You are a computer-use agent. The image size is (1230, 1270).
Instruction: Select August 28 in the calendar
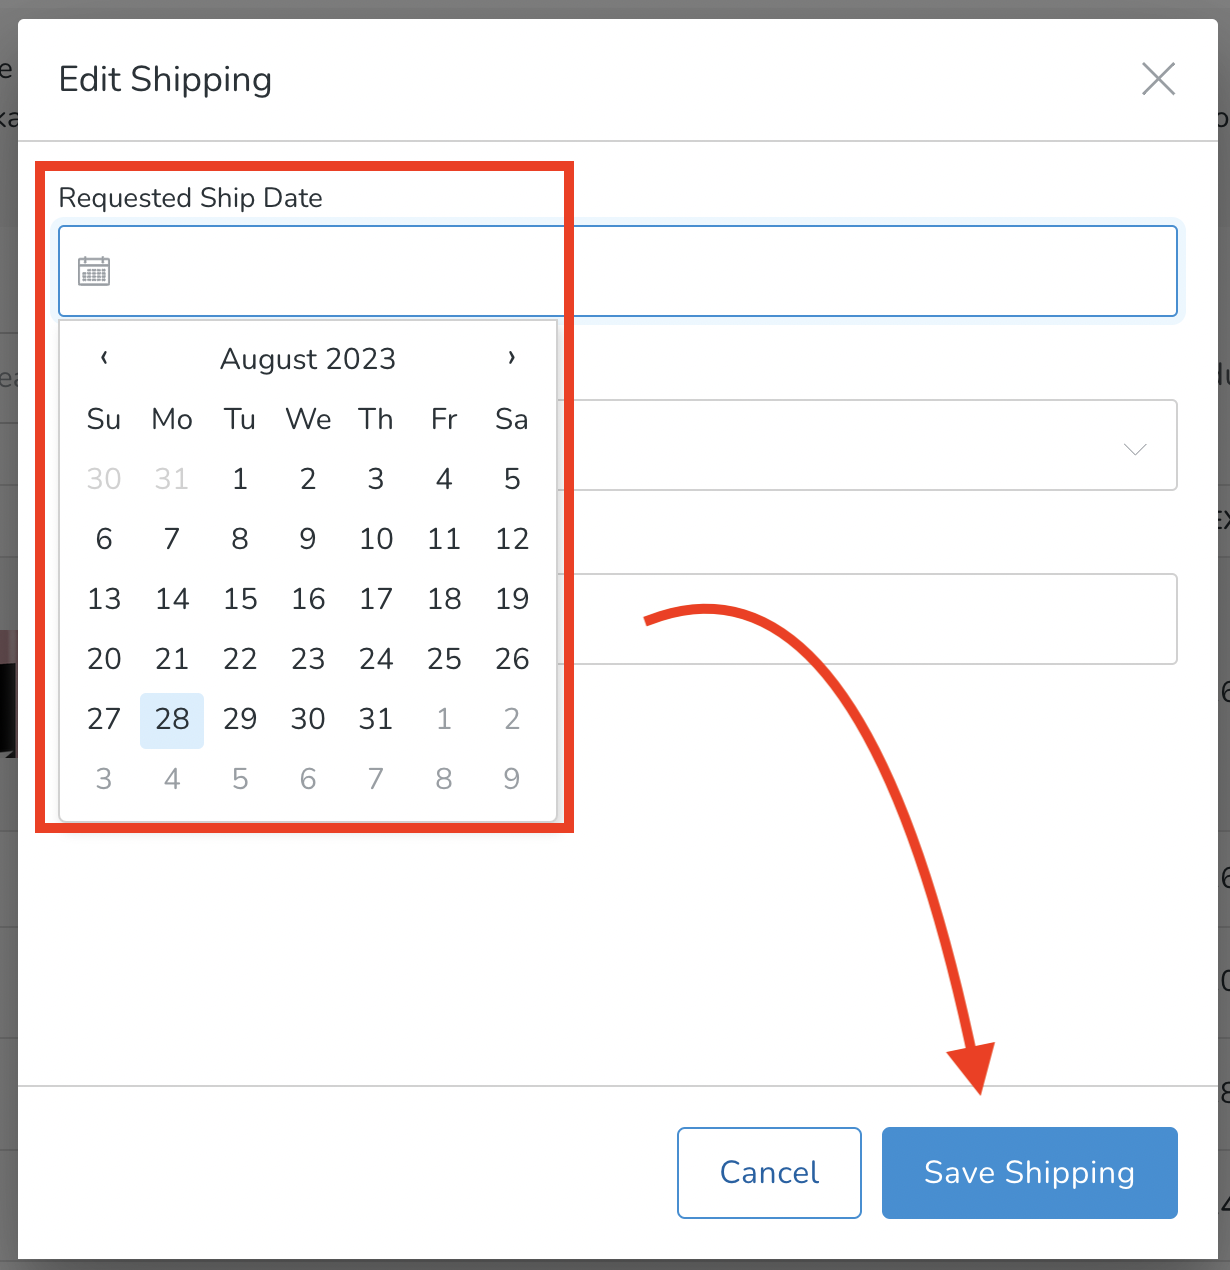coord(171,718)
